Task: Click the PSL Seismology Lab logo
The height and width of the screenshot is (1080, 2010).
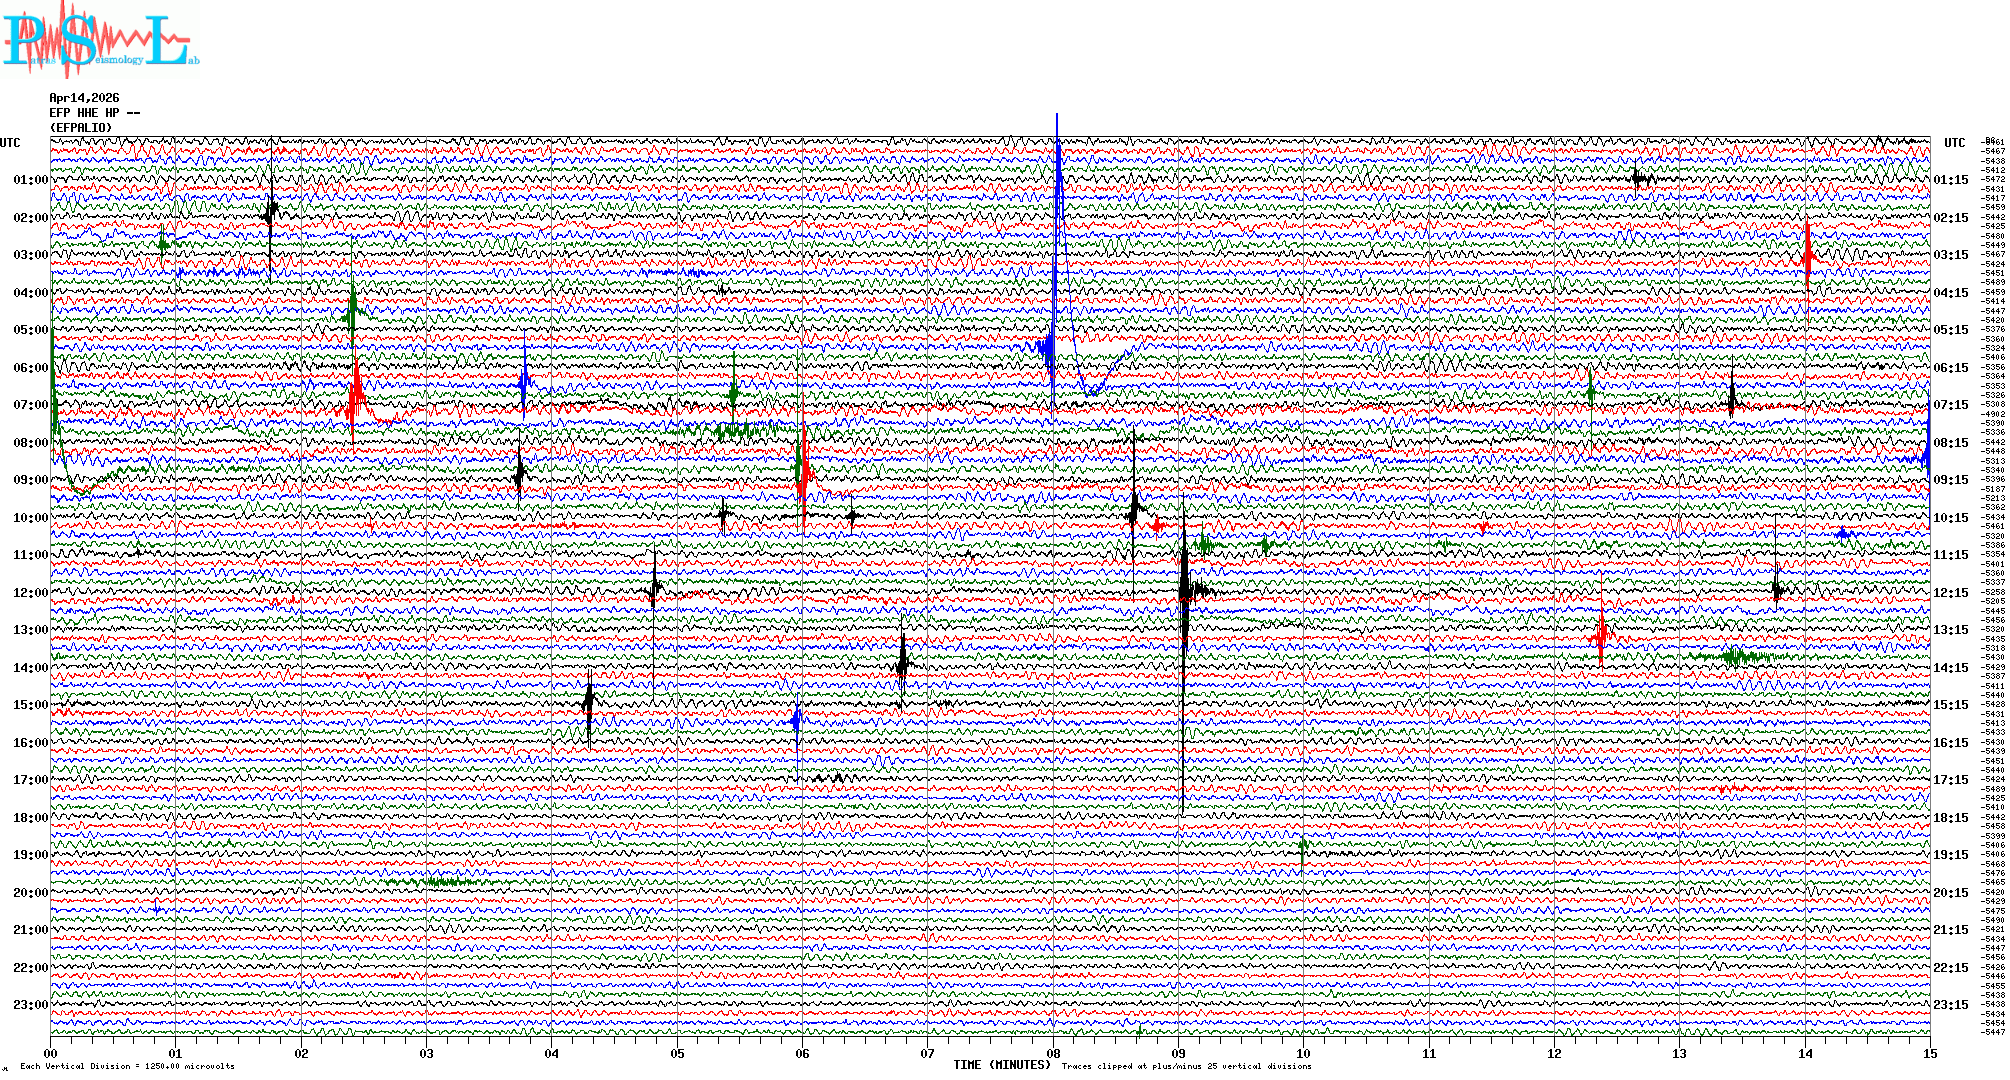Action: pos(100,40)
